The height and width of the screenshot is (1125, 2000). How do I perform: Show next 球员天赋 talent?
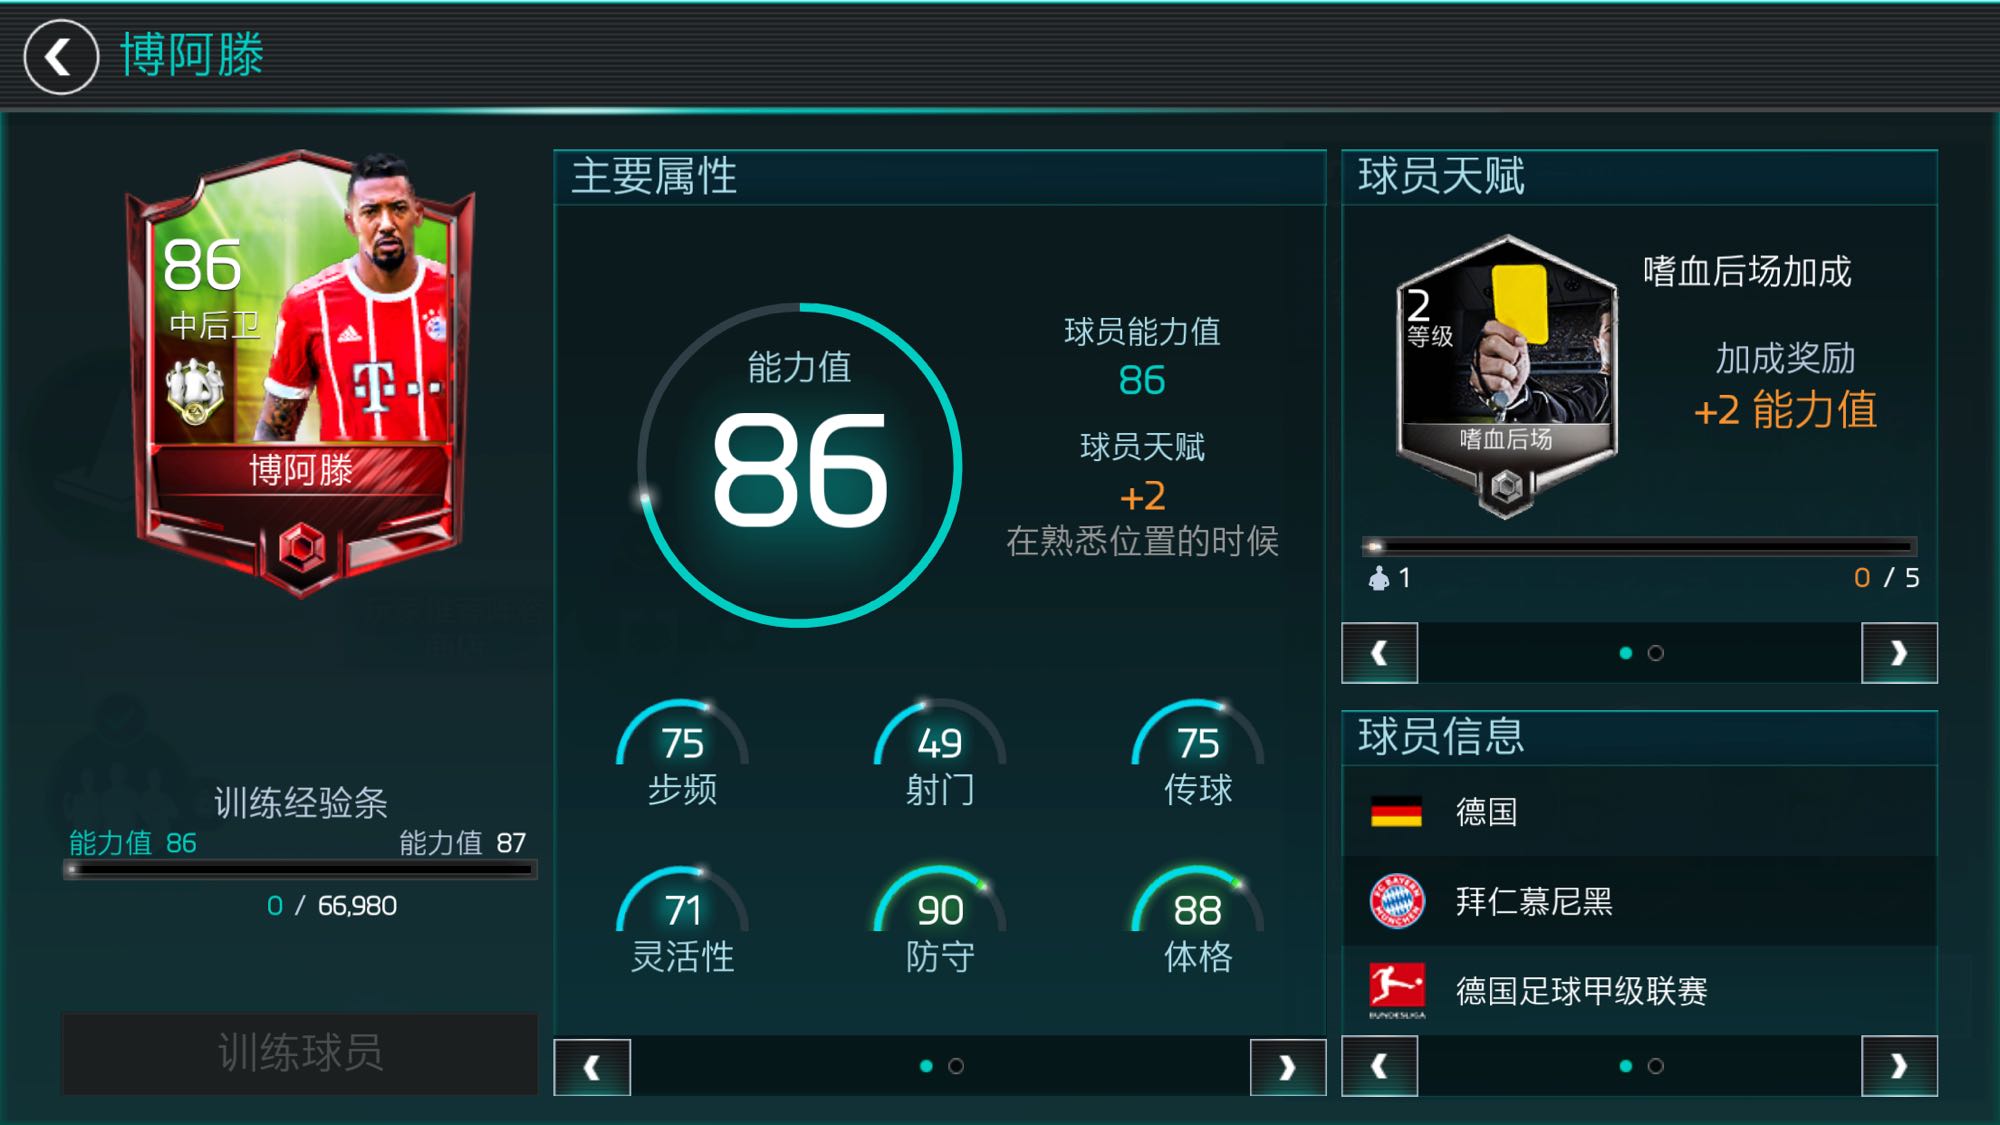tap(1899, 653)
